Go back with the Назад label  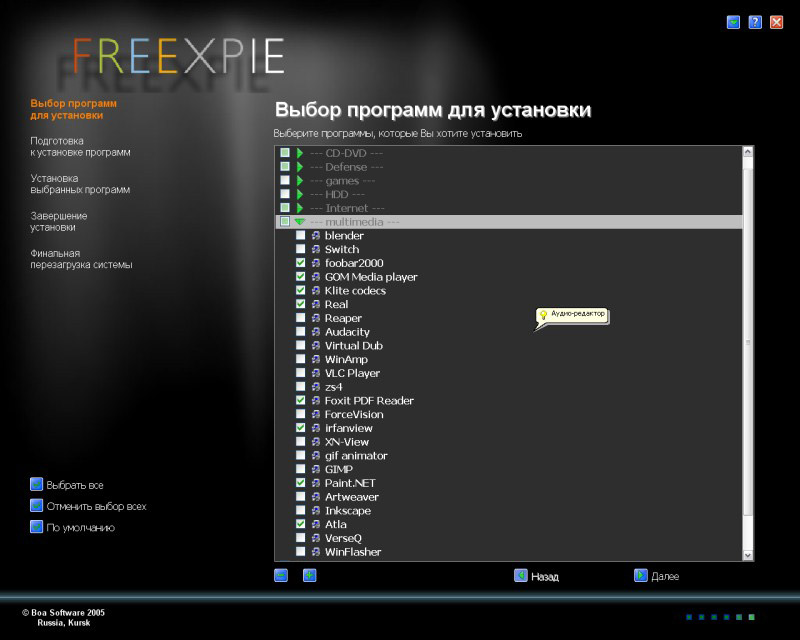545,577
